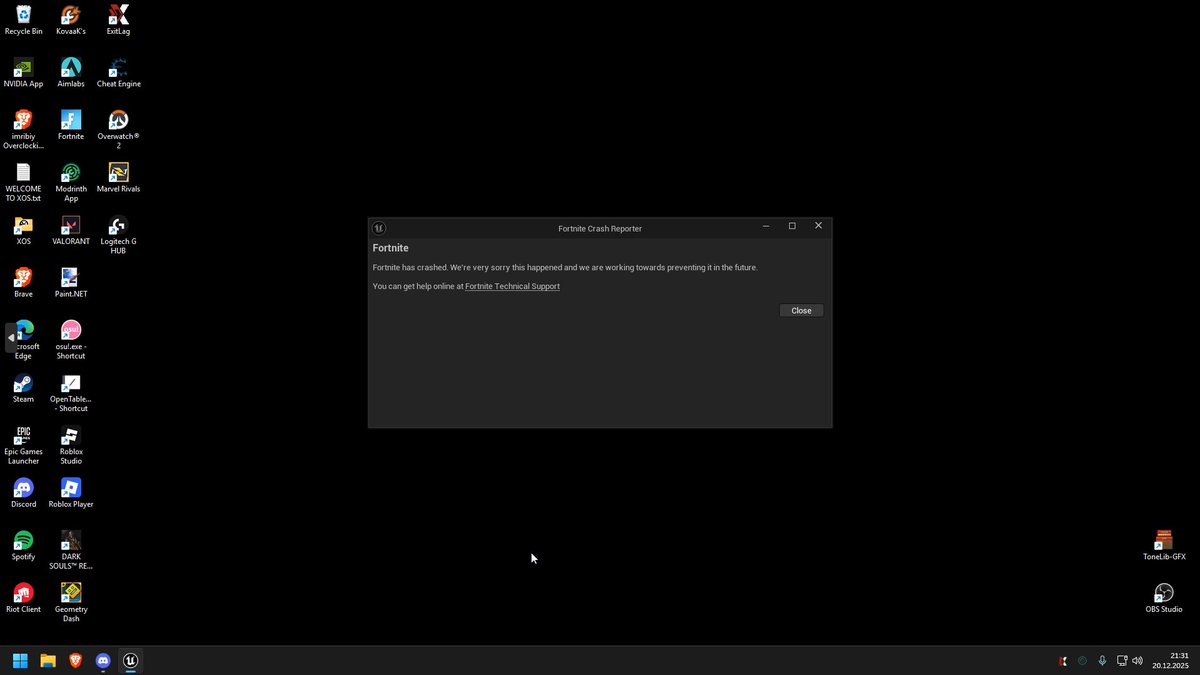This screenshot has height=675, width=1200.
Task: Select the DARK SOULS desktop shortcut
Action: (71, 551)
